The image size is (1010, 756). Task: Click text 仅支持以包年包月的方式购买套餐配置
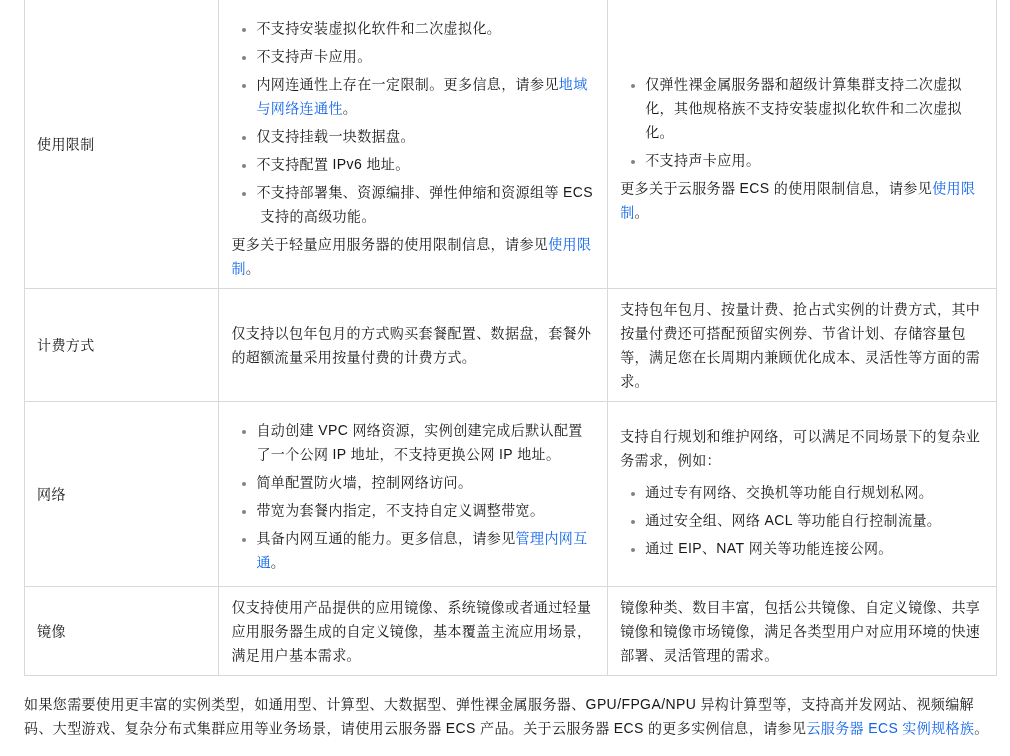coord(411,345)
